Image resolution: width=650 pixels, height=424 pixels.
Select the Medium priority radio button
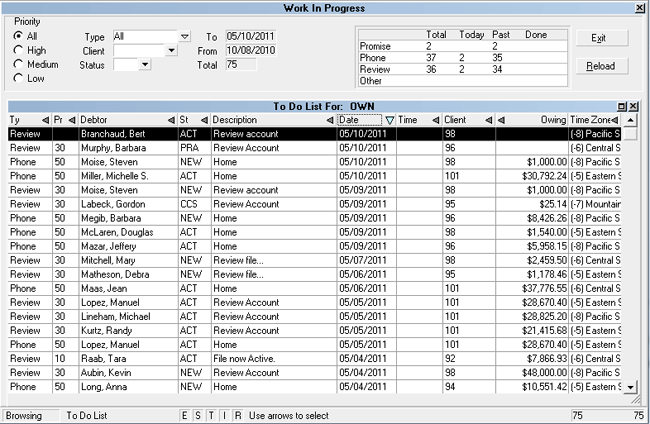pyautogui.click(x=18, y=64)
